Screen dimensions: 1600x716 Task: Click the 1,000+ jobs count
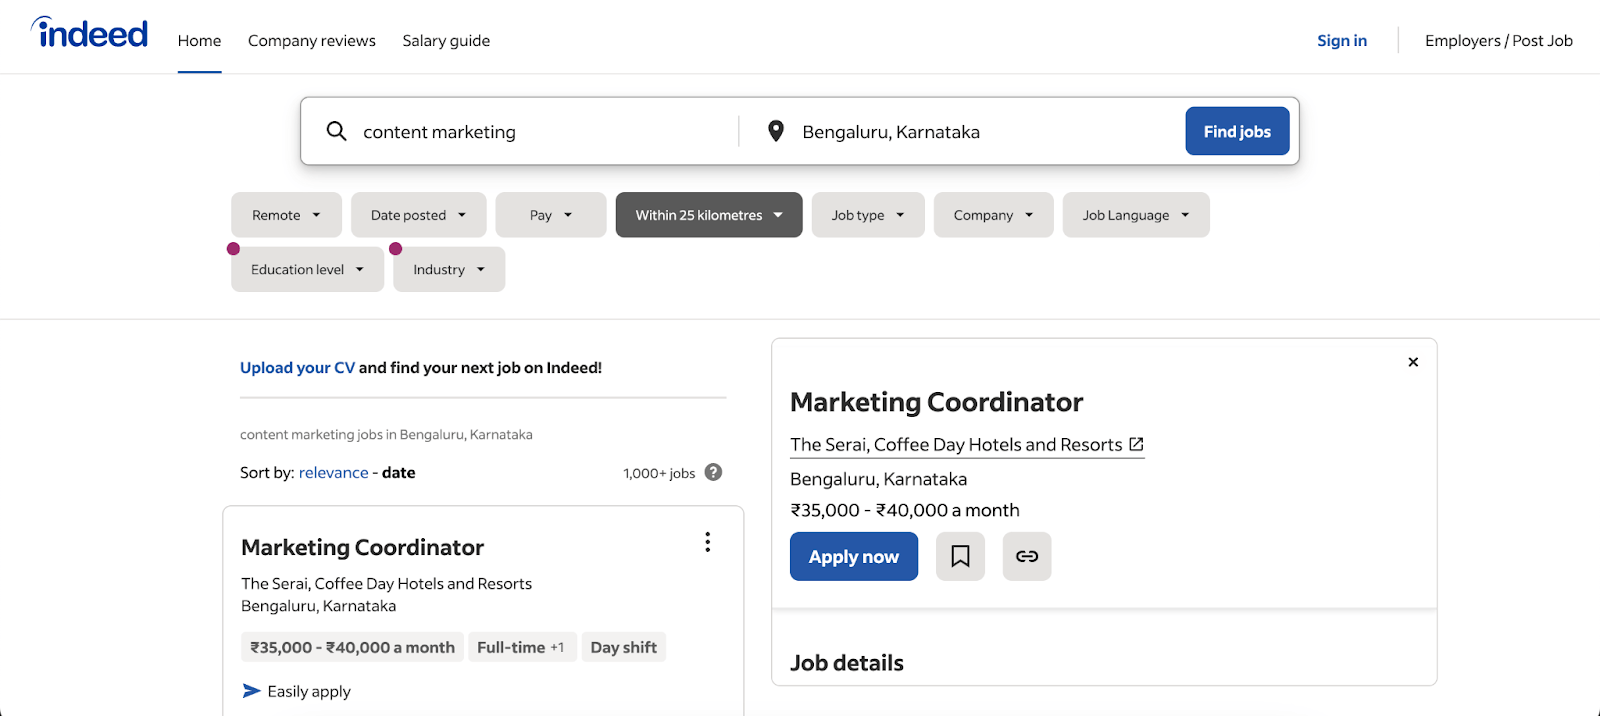[659, 473]
